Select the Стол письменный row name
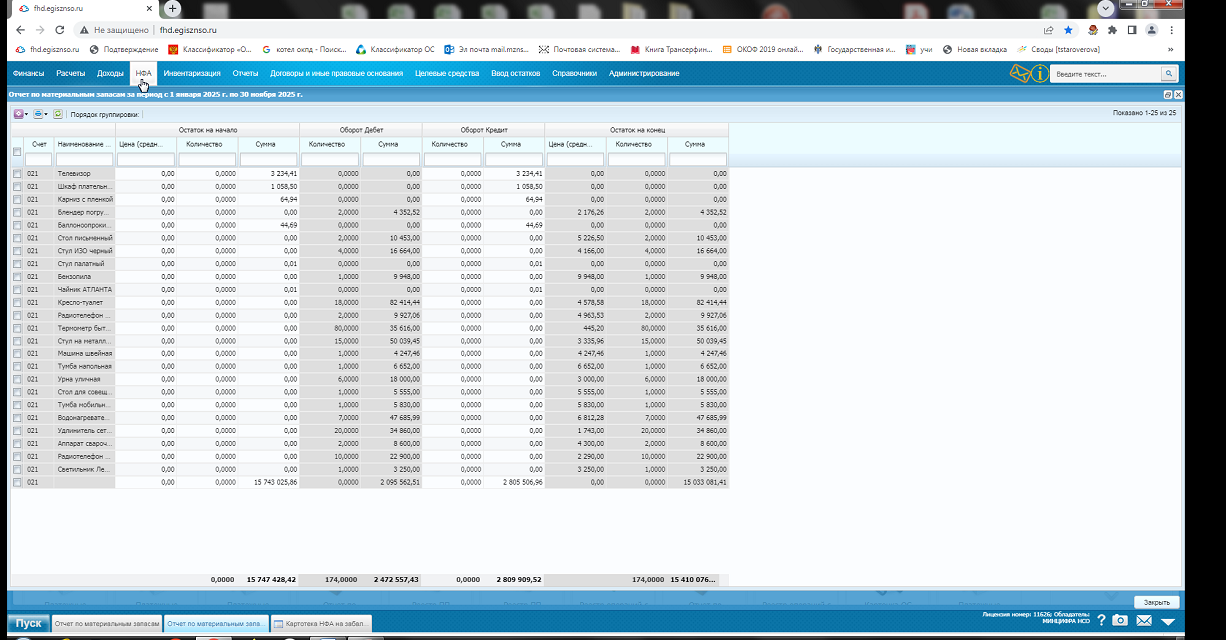This screenshot has width=1226, height=640. (84, 238)
